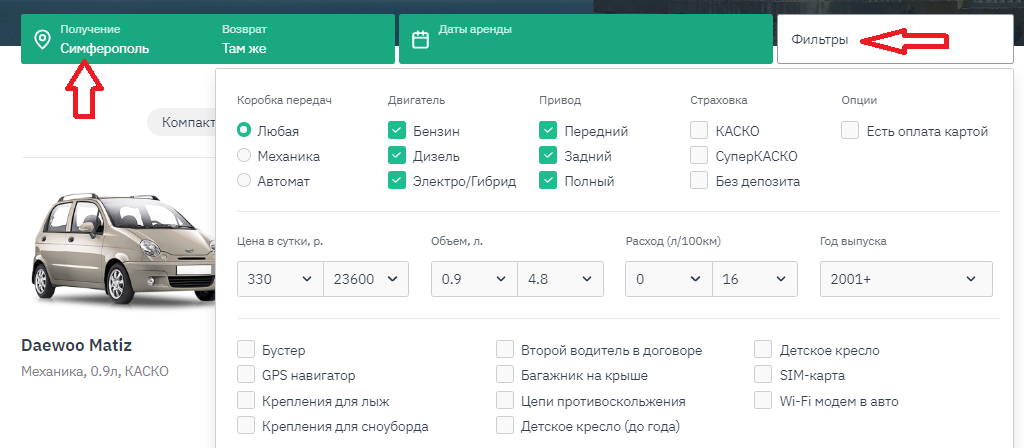This screenshot has height=448, width=1024.
Task: Check Wi-Fi модем в авто option
Action: click(763, 401)
